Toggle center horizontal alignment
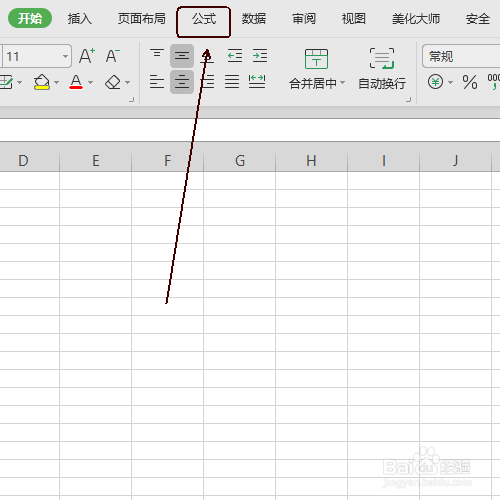Viewport: 500px width, 500px height. [182, 82]
